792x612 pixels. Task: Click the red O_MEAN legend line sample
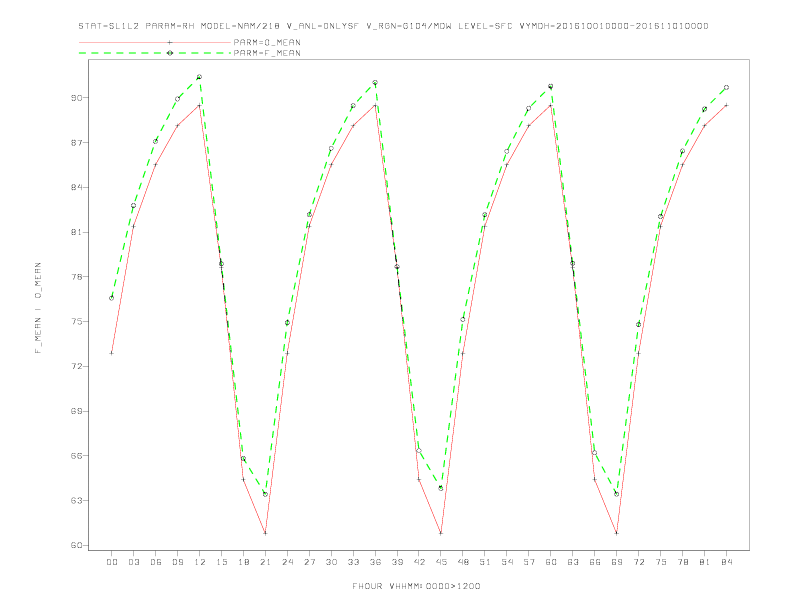tap(155, 42)
